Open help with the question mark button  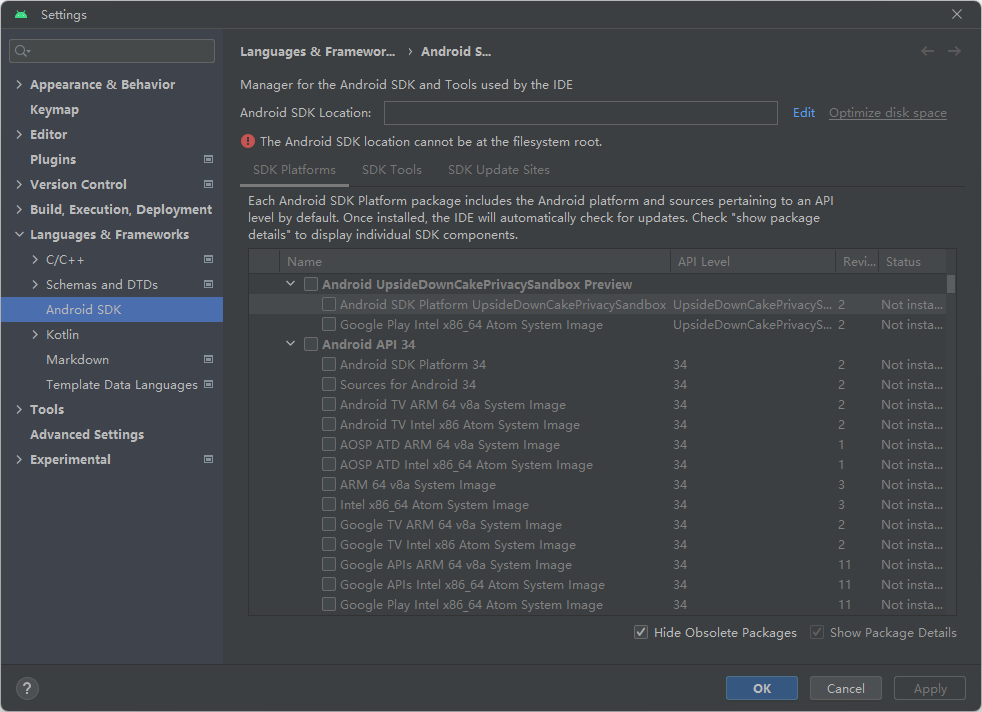pos(27,689)
